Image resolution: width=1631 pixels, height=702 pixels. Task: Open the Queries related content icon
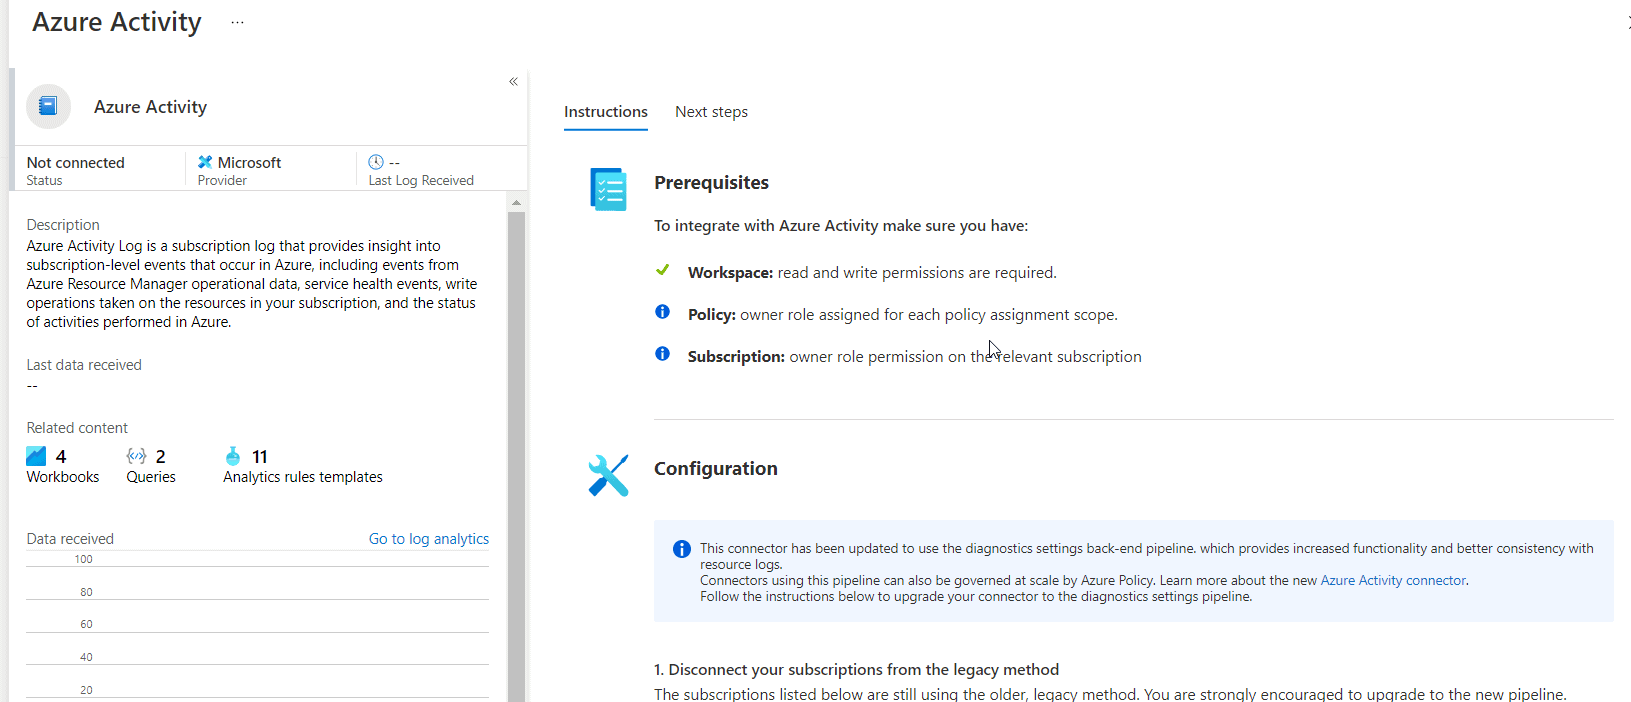[136, 456]
